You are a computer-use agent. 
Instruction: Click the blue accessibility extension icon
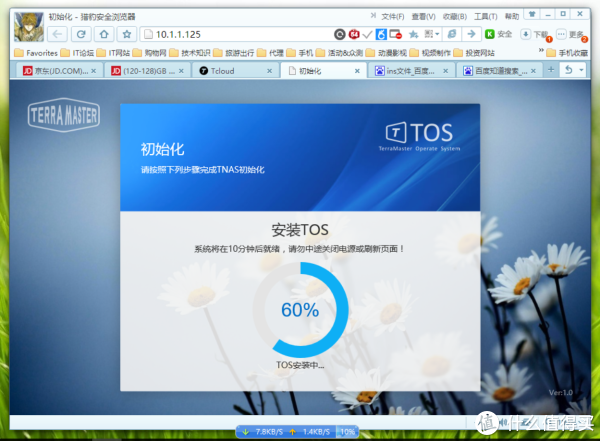[x=381, y=34]
